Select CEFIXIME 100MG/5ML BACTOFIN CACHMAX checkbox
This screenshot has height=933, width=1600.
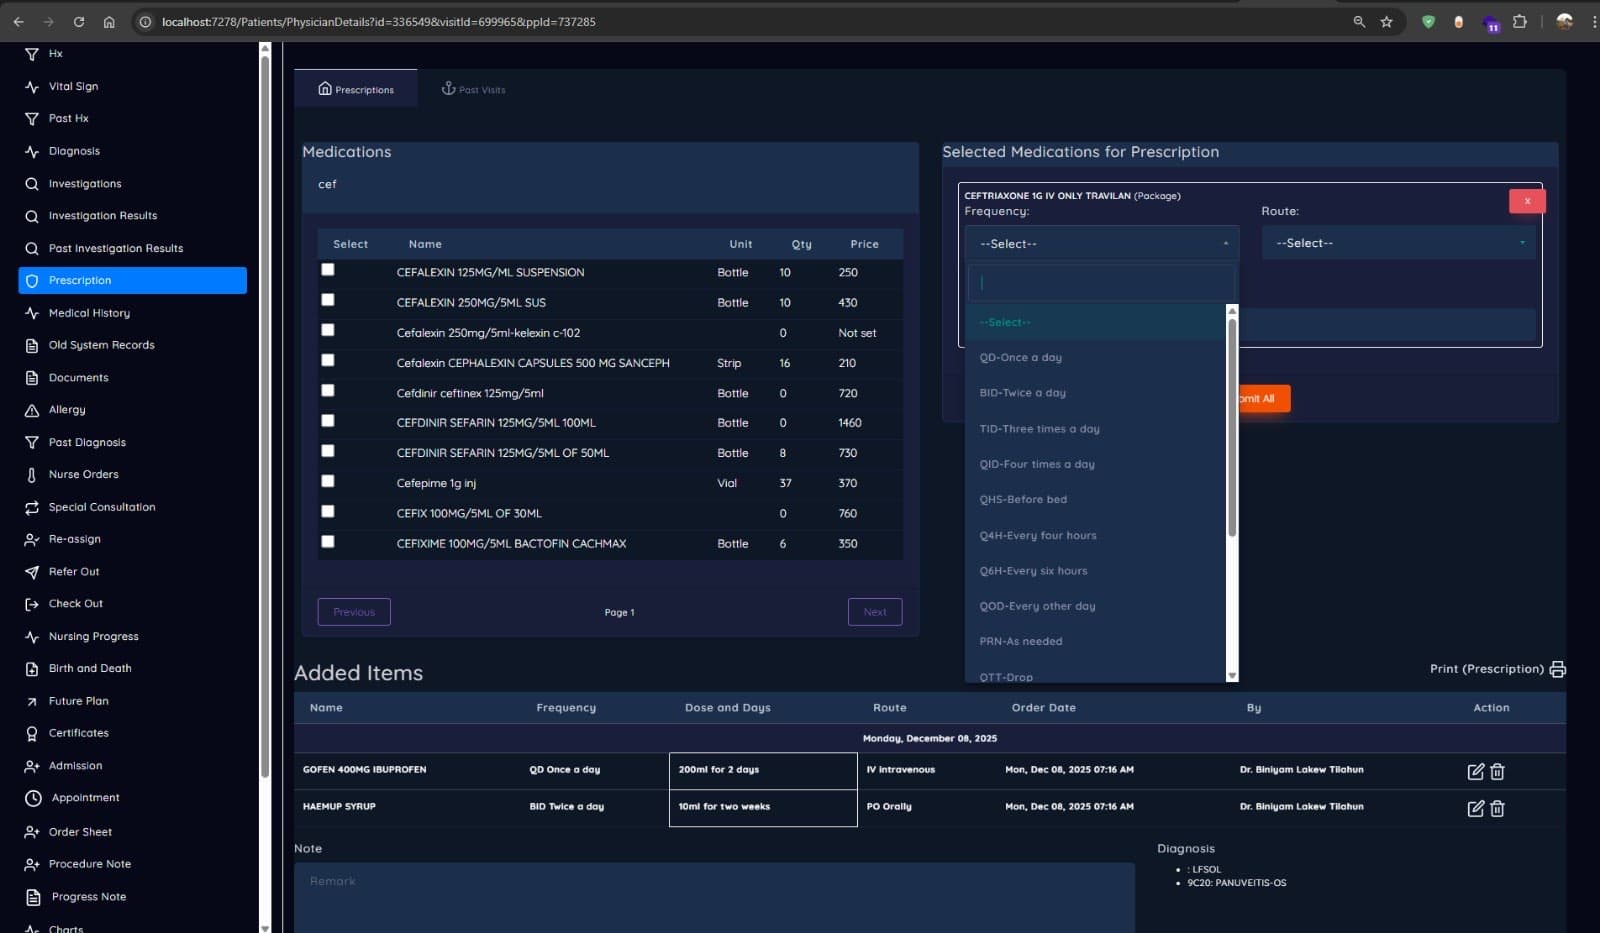click(328, 542)
